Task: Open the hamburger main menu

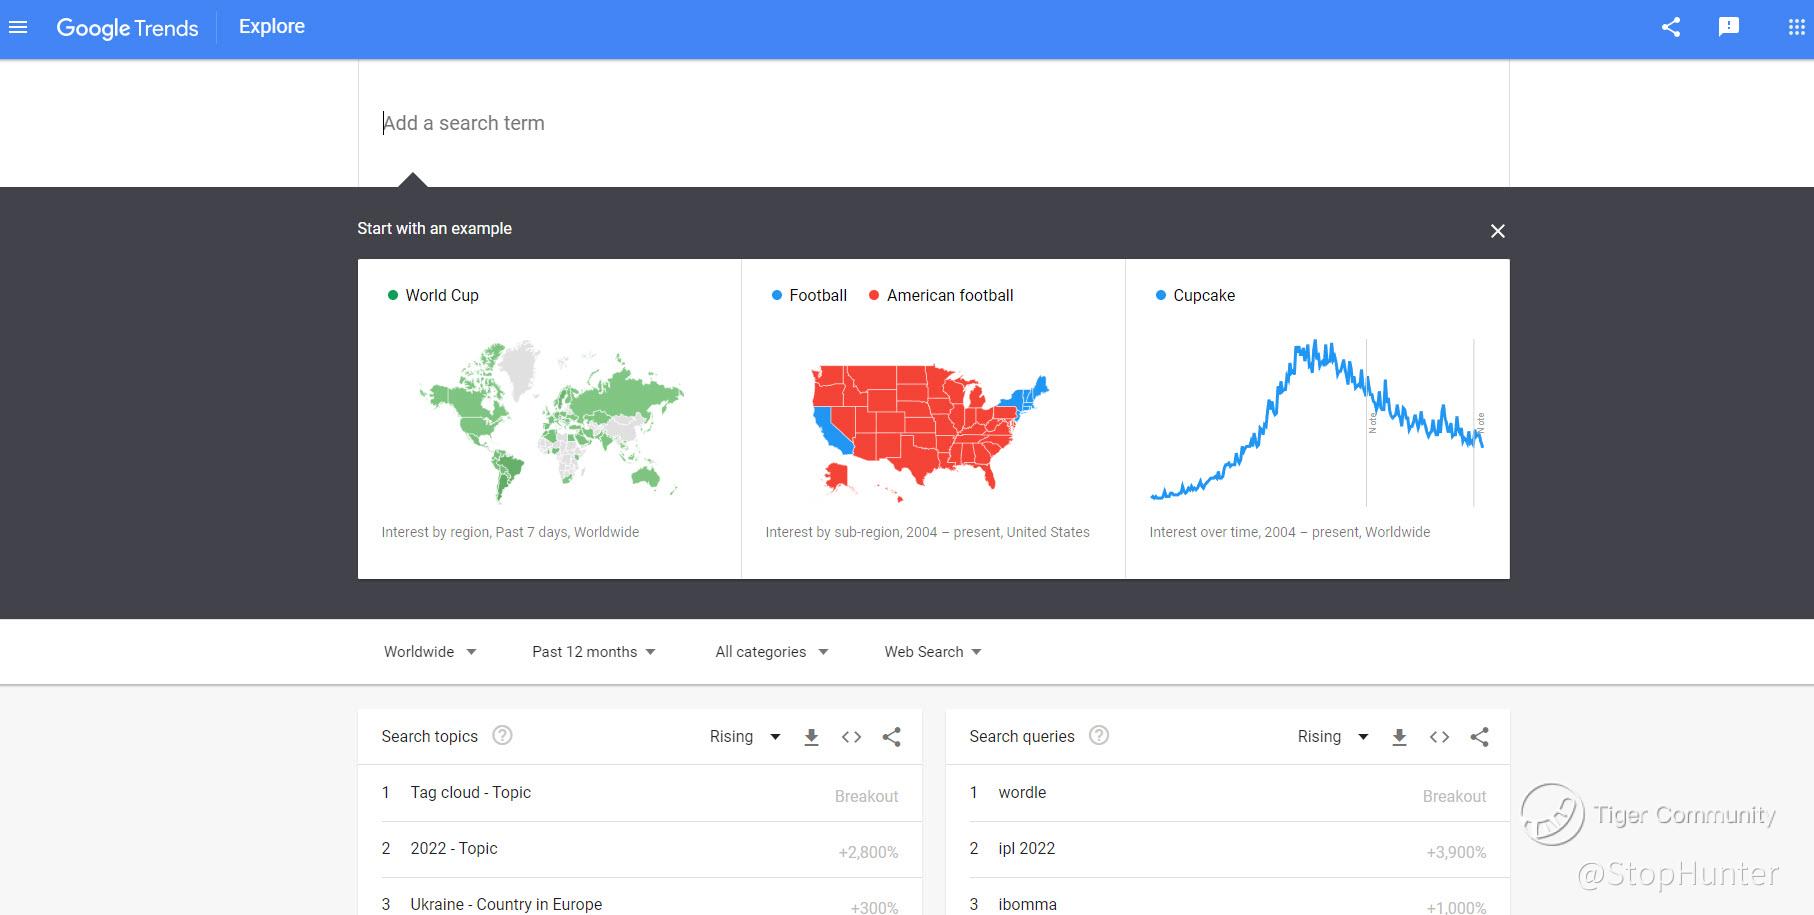Action: pyautogui.click(x=18, y=28)
